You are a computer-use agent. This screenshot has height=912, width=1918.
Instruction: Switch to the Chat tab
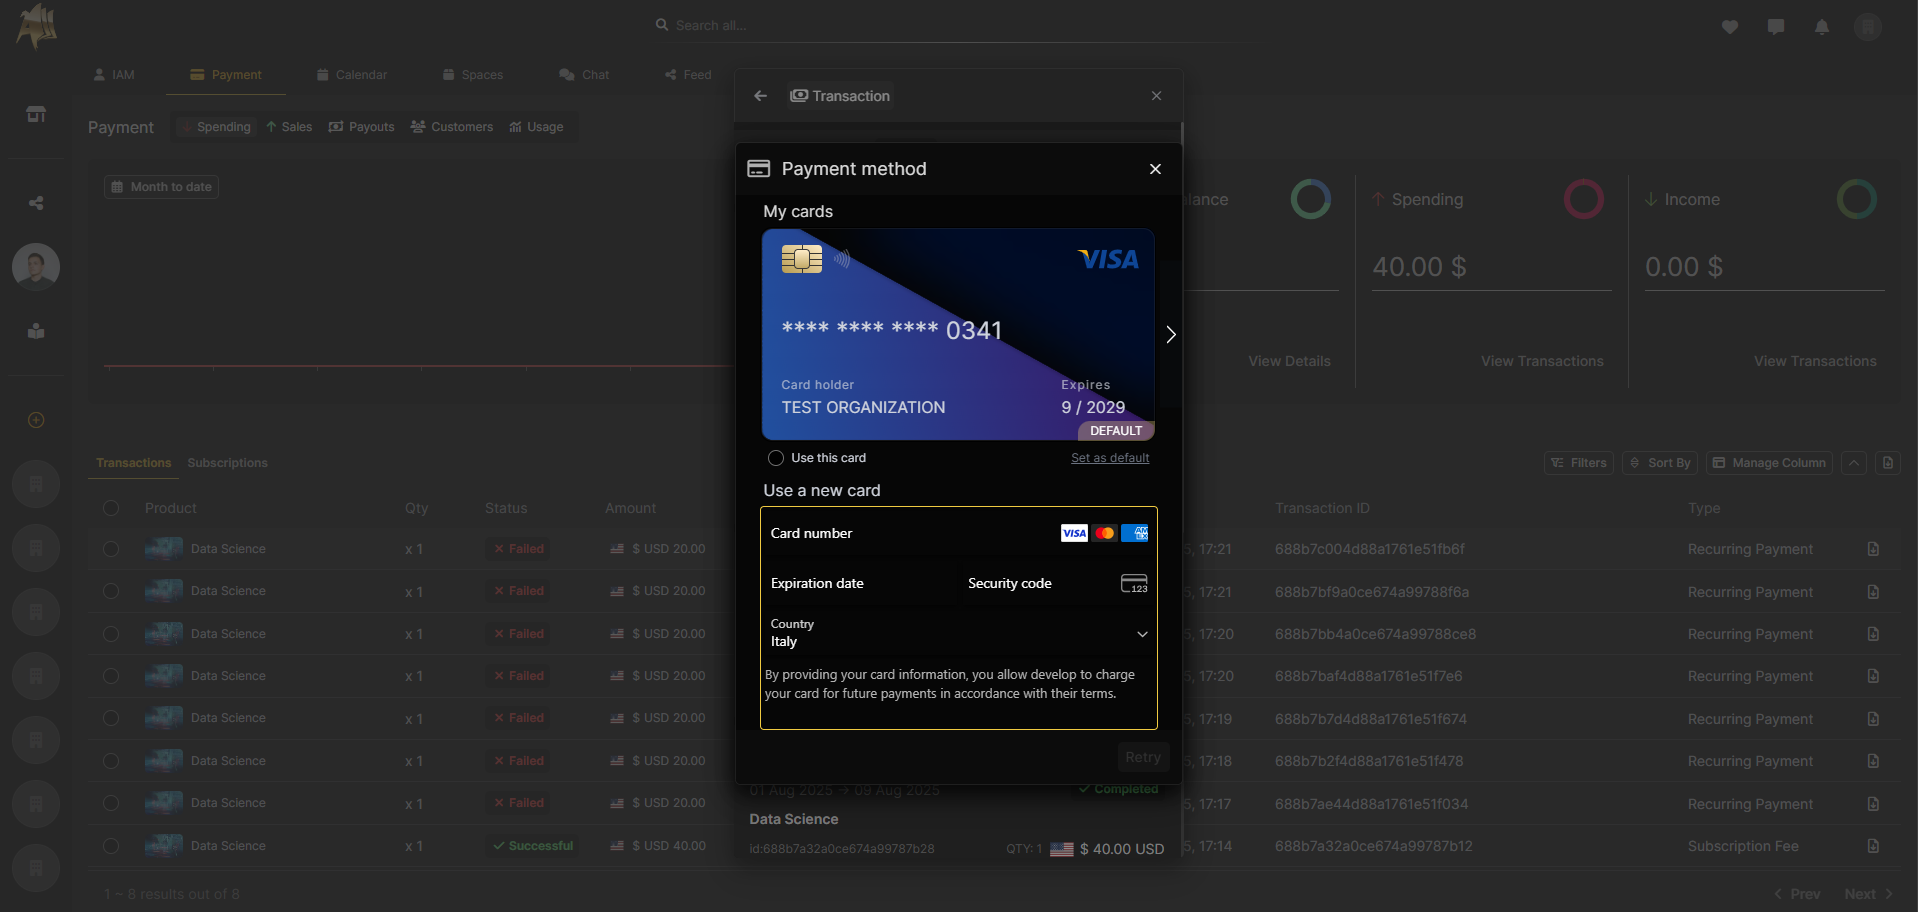tap(585, 75)
